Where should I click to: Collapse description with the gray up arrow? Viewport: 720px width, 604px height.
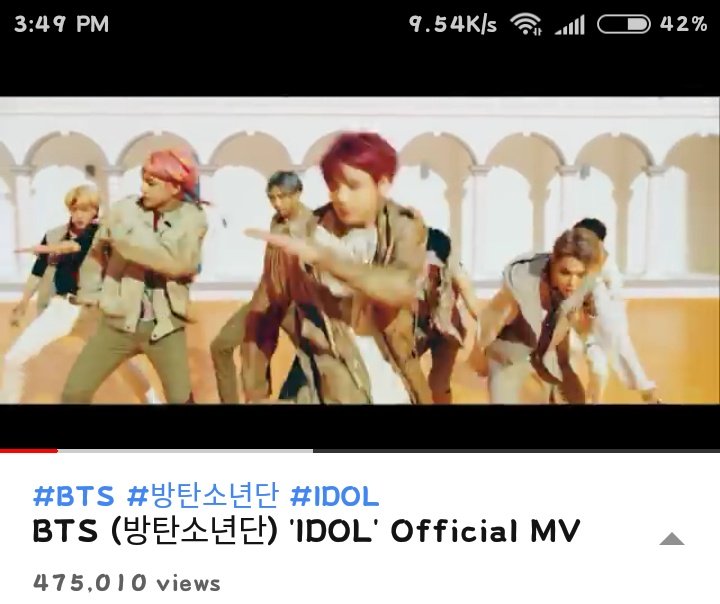(x=672, y=539)
